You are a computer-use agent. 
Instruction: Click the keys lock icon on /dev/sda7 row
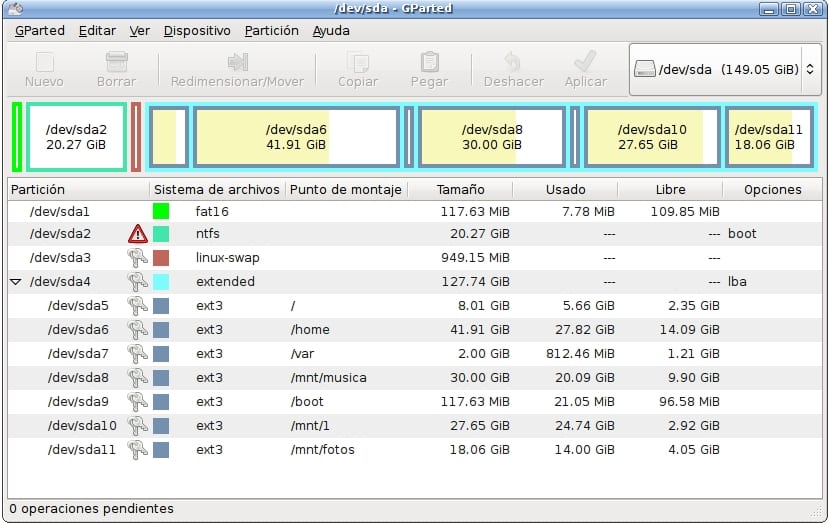137,354
